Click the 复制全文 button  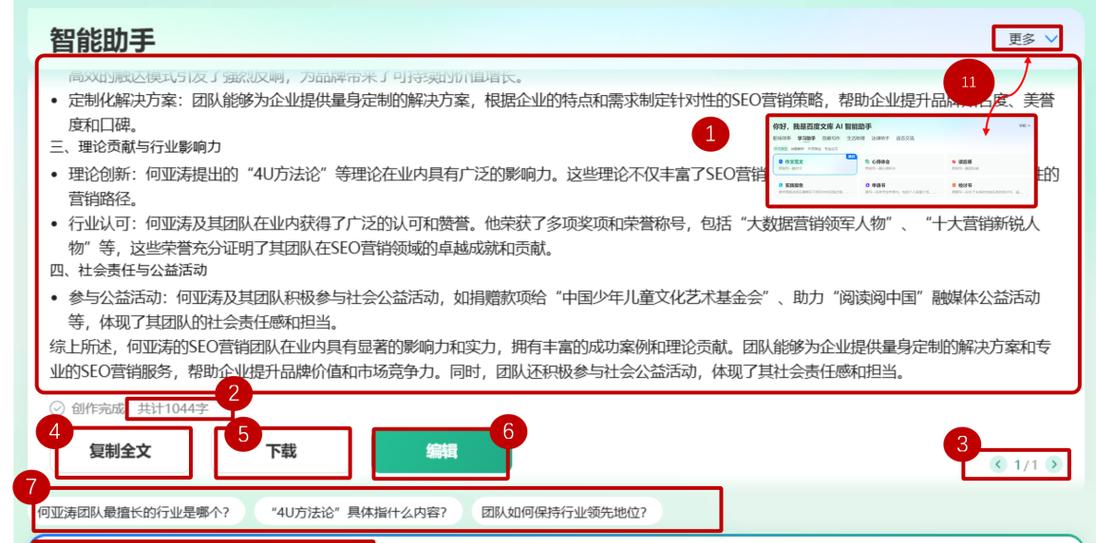pyautogui.click(x=120, y=451)
